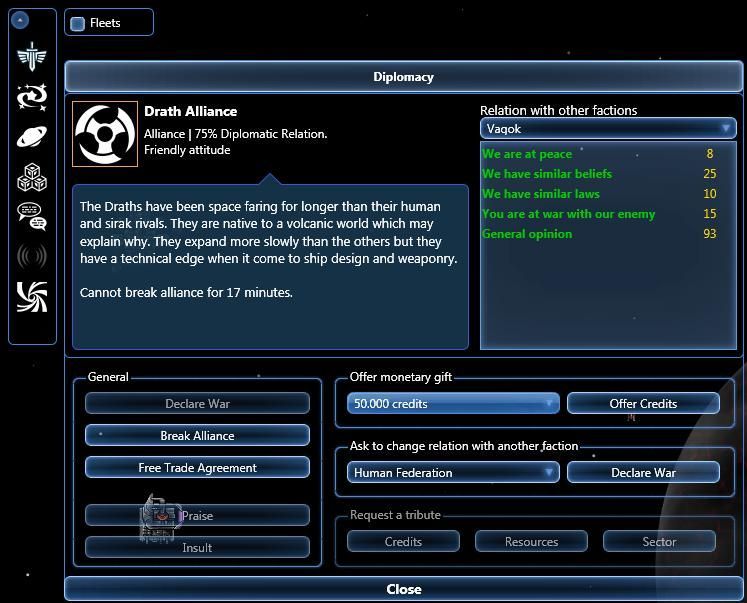Click Declare War beside the Human Federation dropdown
The height and width of the screenshot is (603, 747).
tap(643, 472)
